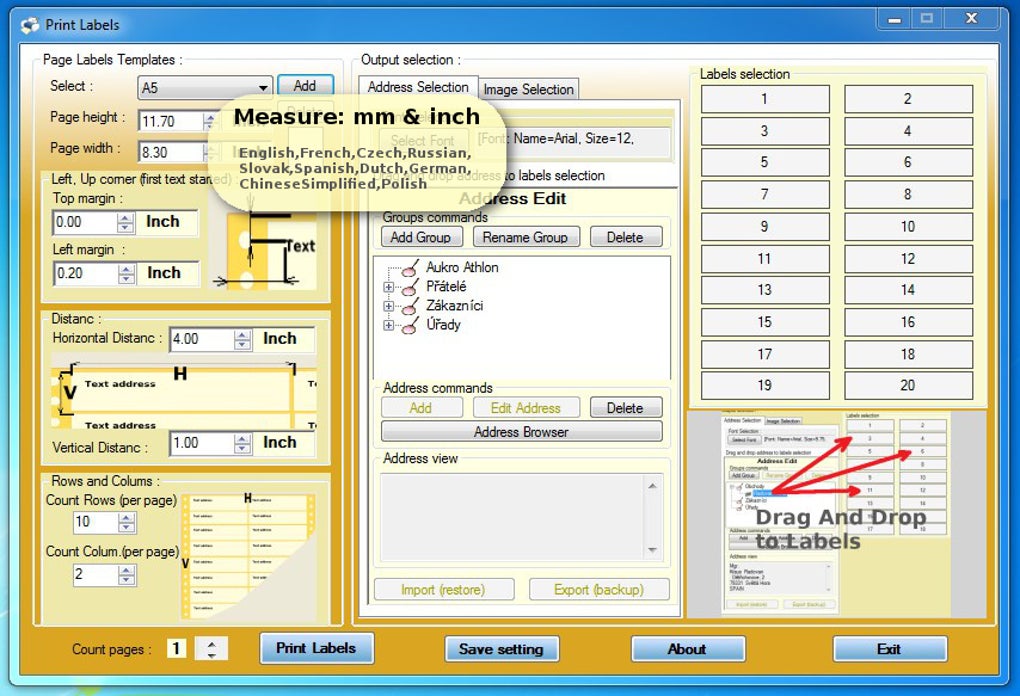Click the Count Colum. spinner arrows
Viewport: 1020px width, 696px height.
[127, 575]
